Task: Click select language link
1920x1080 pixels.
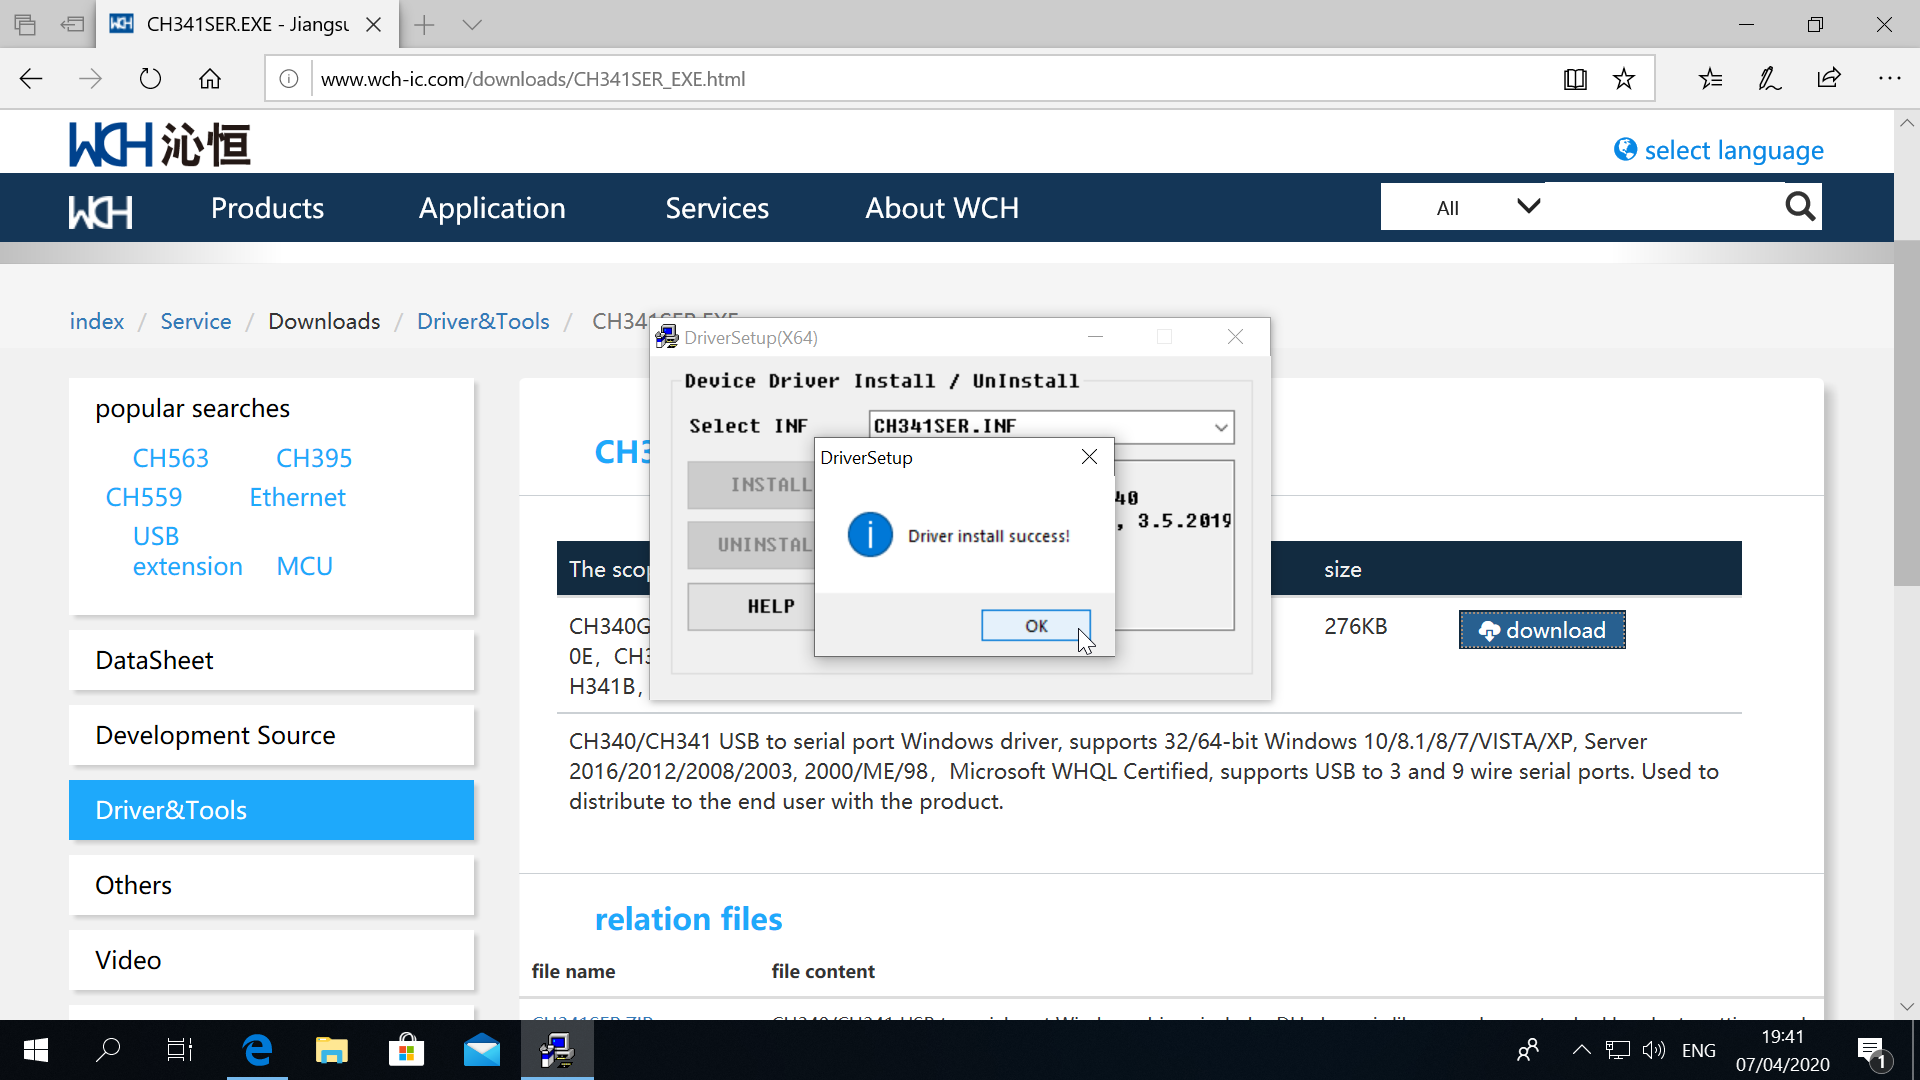Action: click(x=1719, y=150)
